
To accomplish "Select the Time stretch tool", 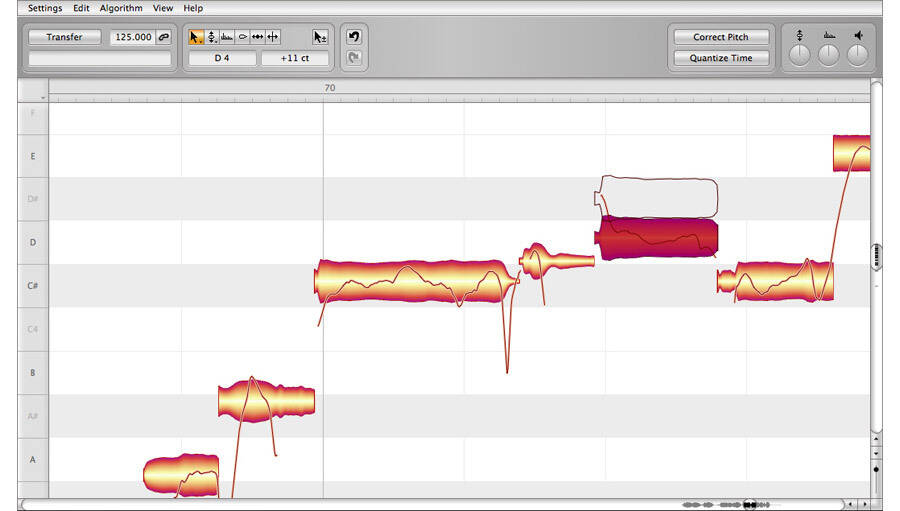I will point(258,37).
